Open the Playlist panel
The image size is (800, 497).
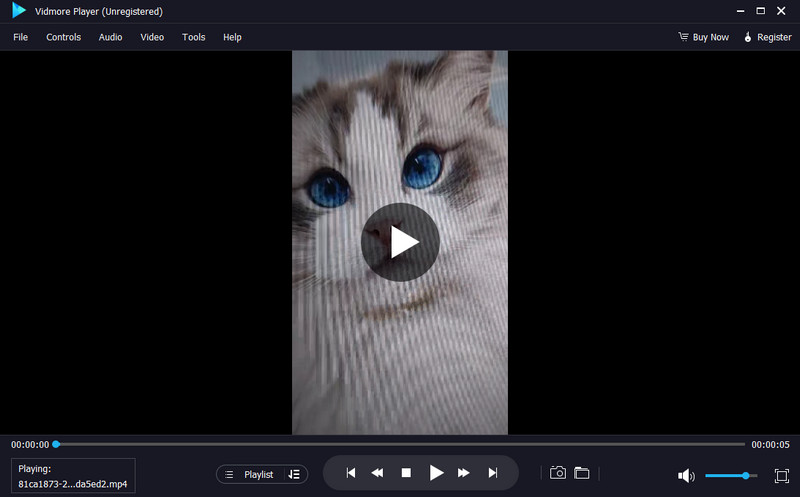(250, 474)
